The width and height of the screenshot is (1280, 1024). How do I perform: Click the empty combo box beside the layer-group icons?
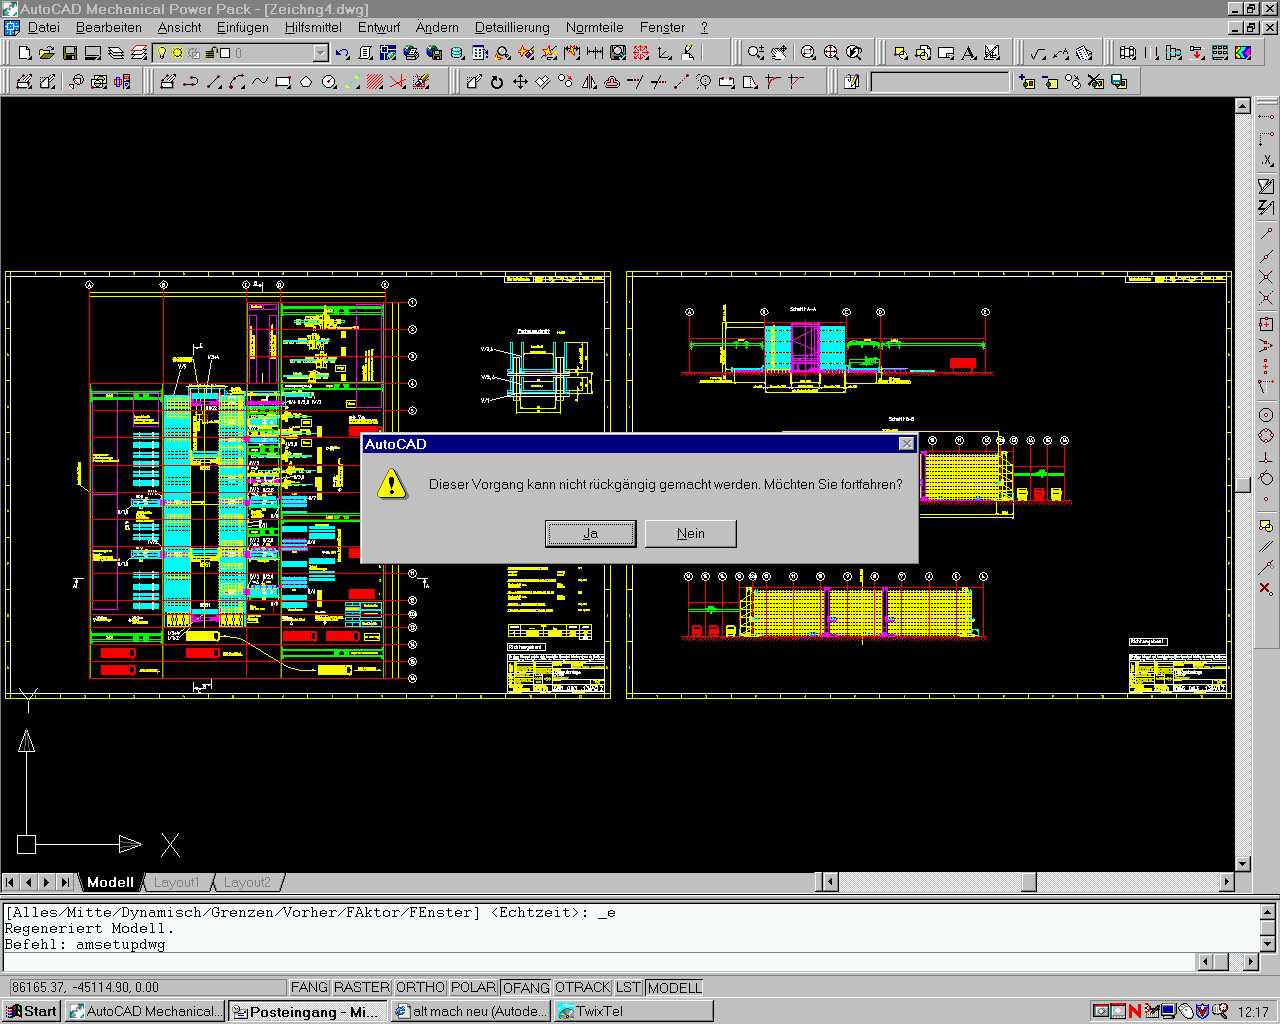tap(939, 82)
